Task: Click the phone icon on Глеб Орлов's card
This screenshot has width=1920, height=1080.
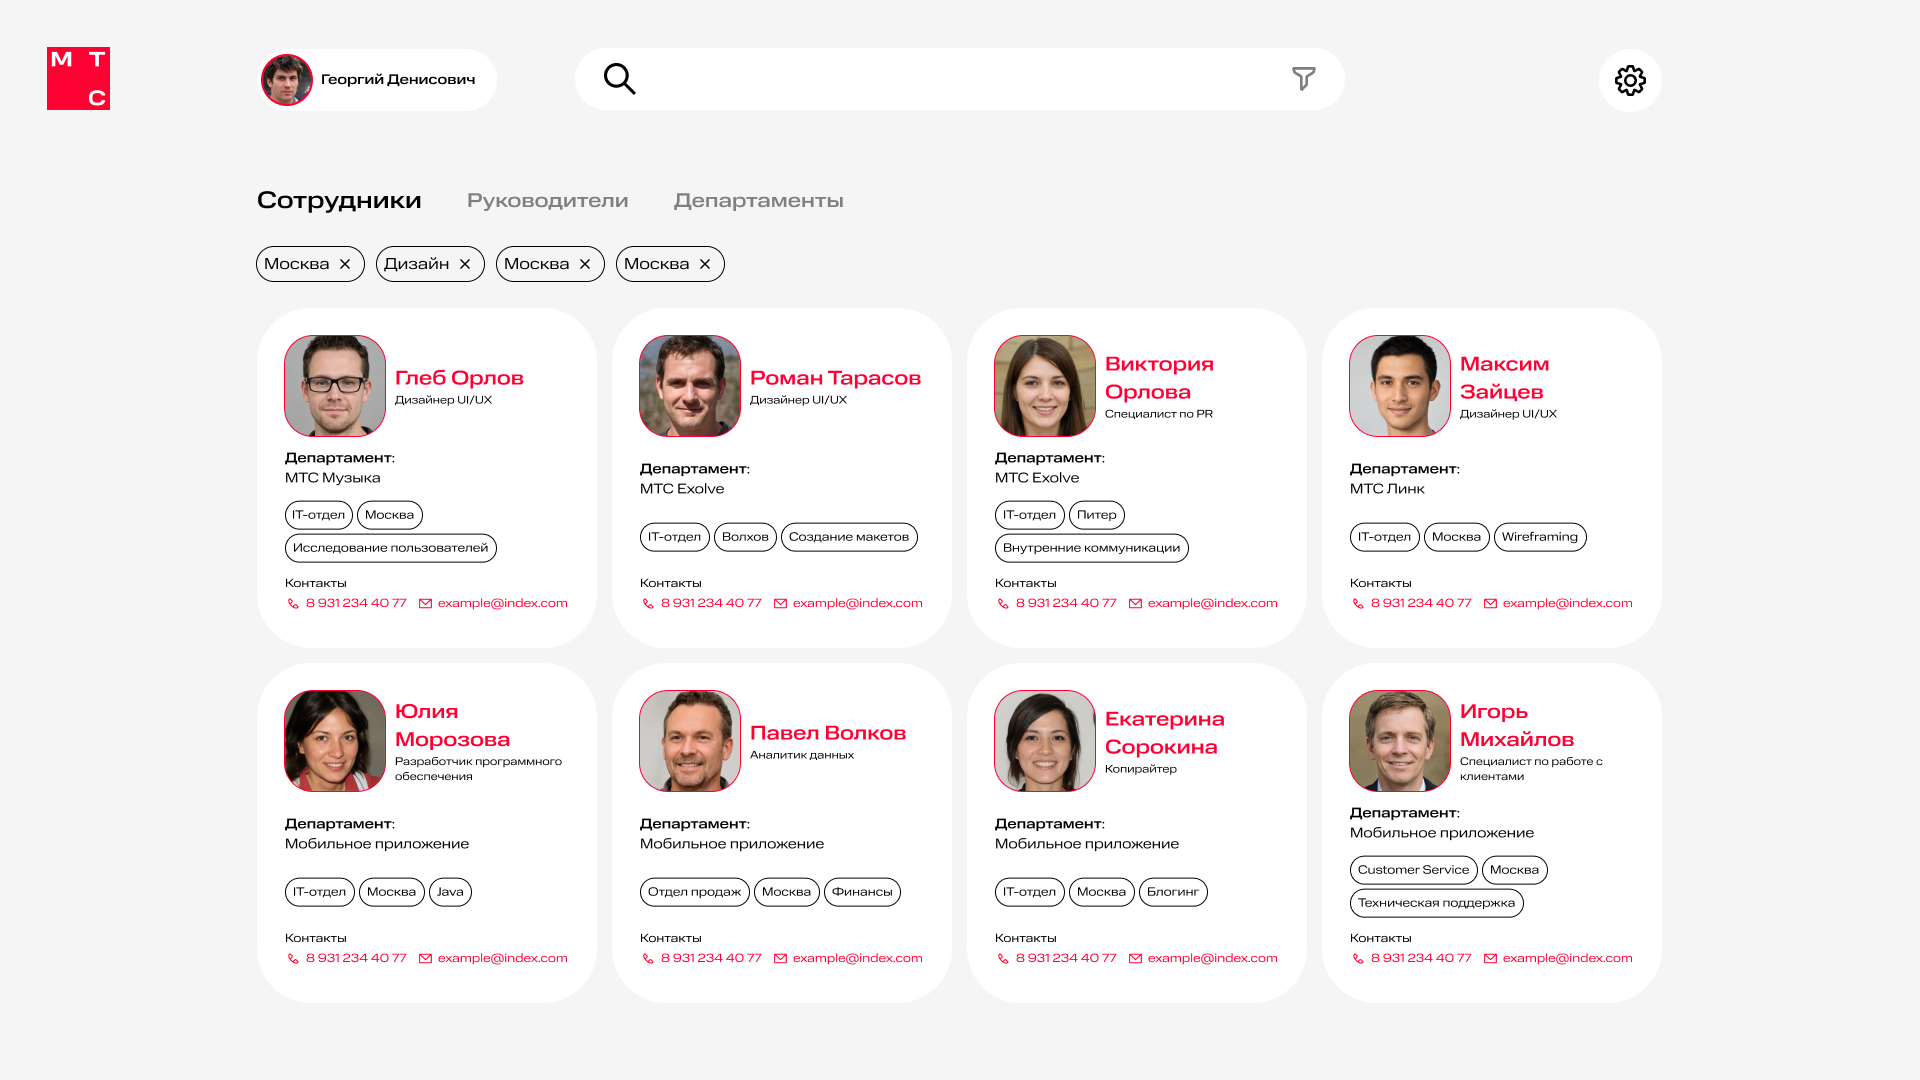Action: click(x=293, y=604)
